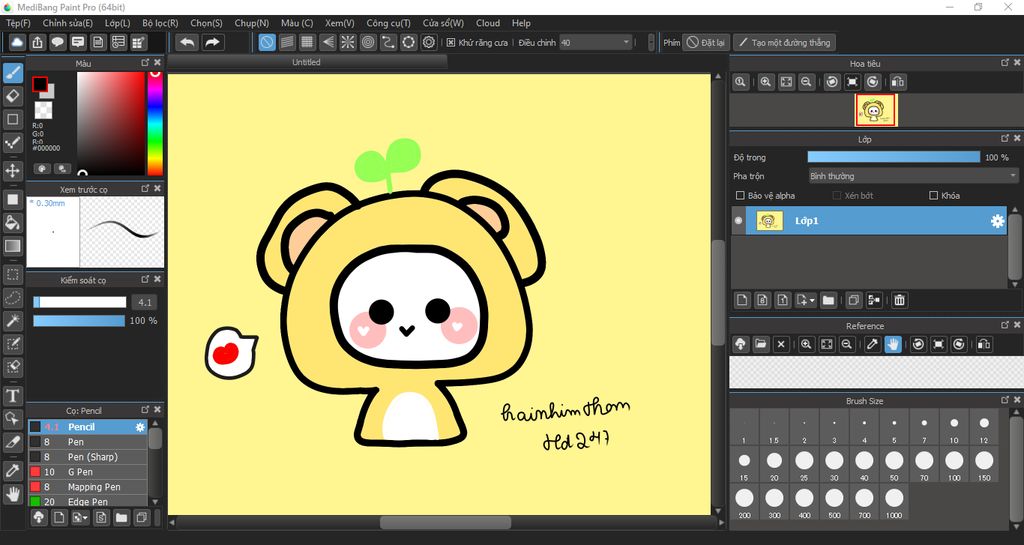Viewport: 1024px width, 545px height.
Task: Open snap settings gear
Action: [x=428, y=42]
